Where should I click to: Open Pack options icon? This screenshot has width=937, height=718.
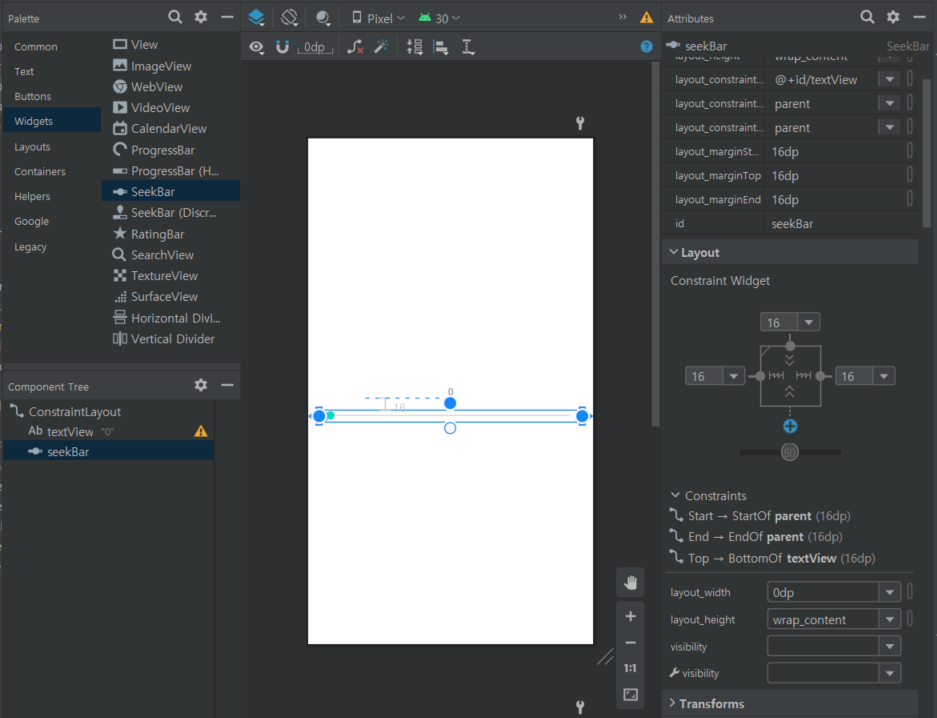point(415,47)
